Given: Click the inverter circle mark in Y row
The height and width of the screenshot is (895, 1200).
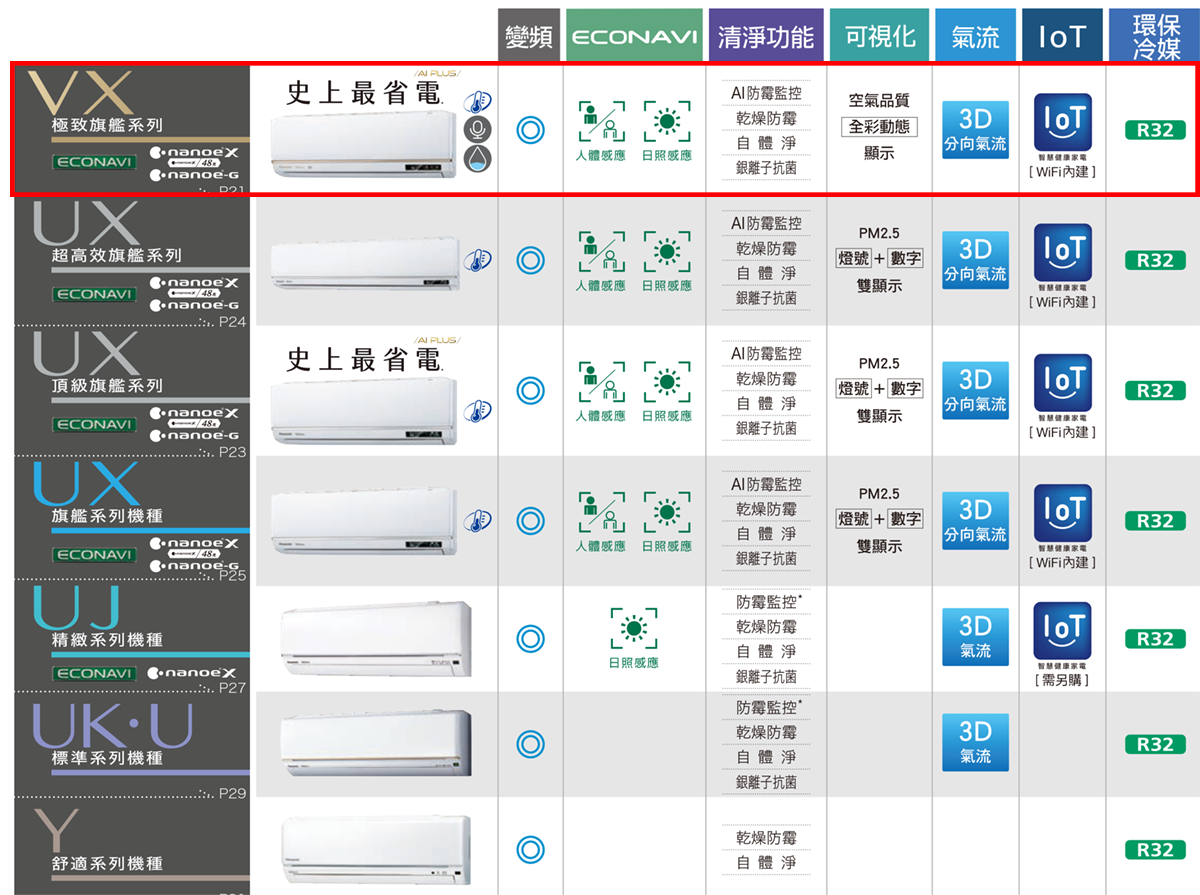Looking at the screenshot, I should coord(530,849).
